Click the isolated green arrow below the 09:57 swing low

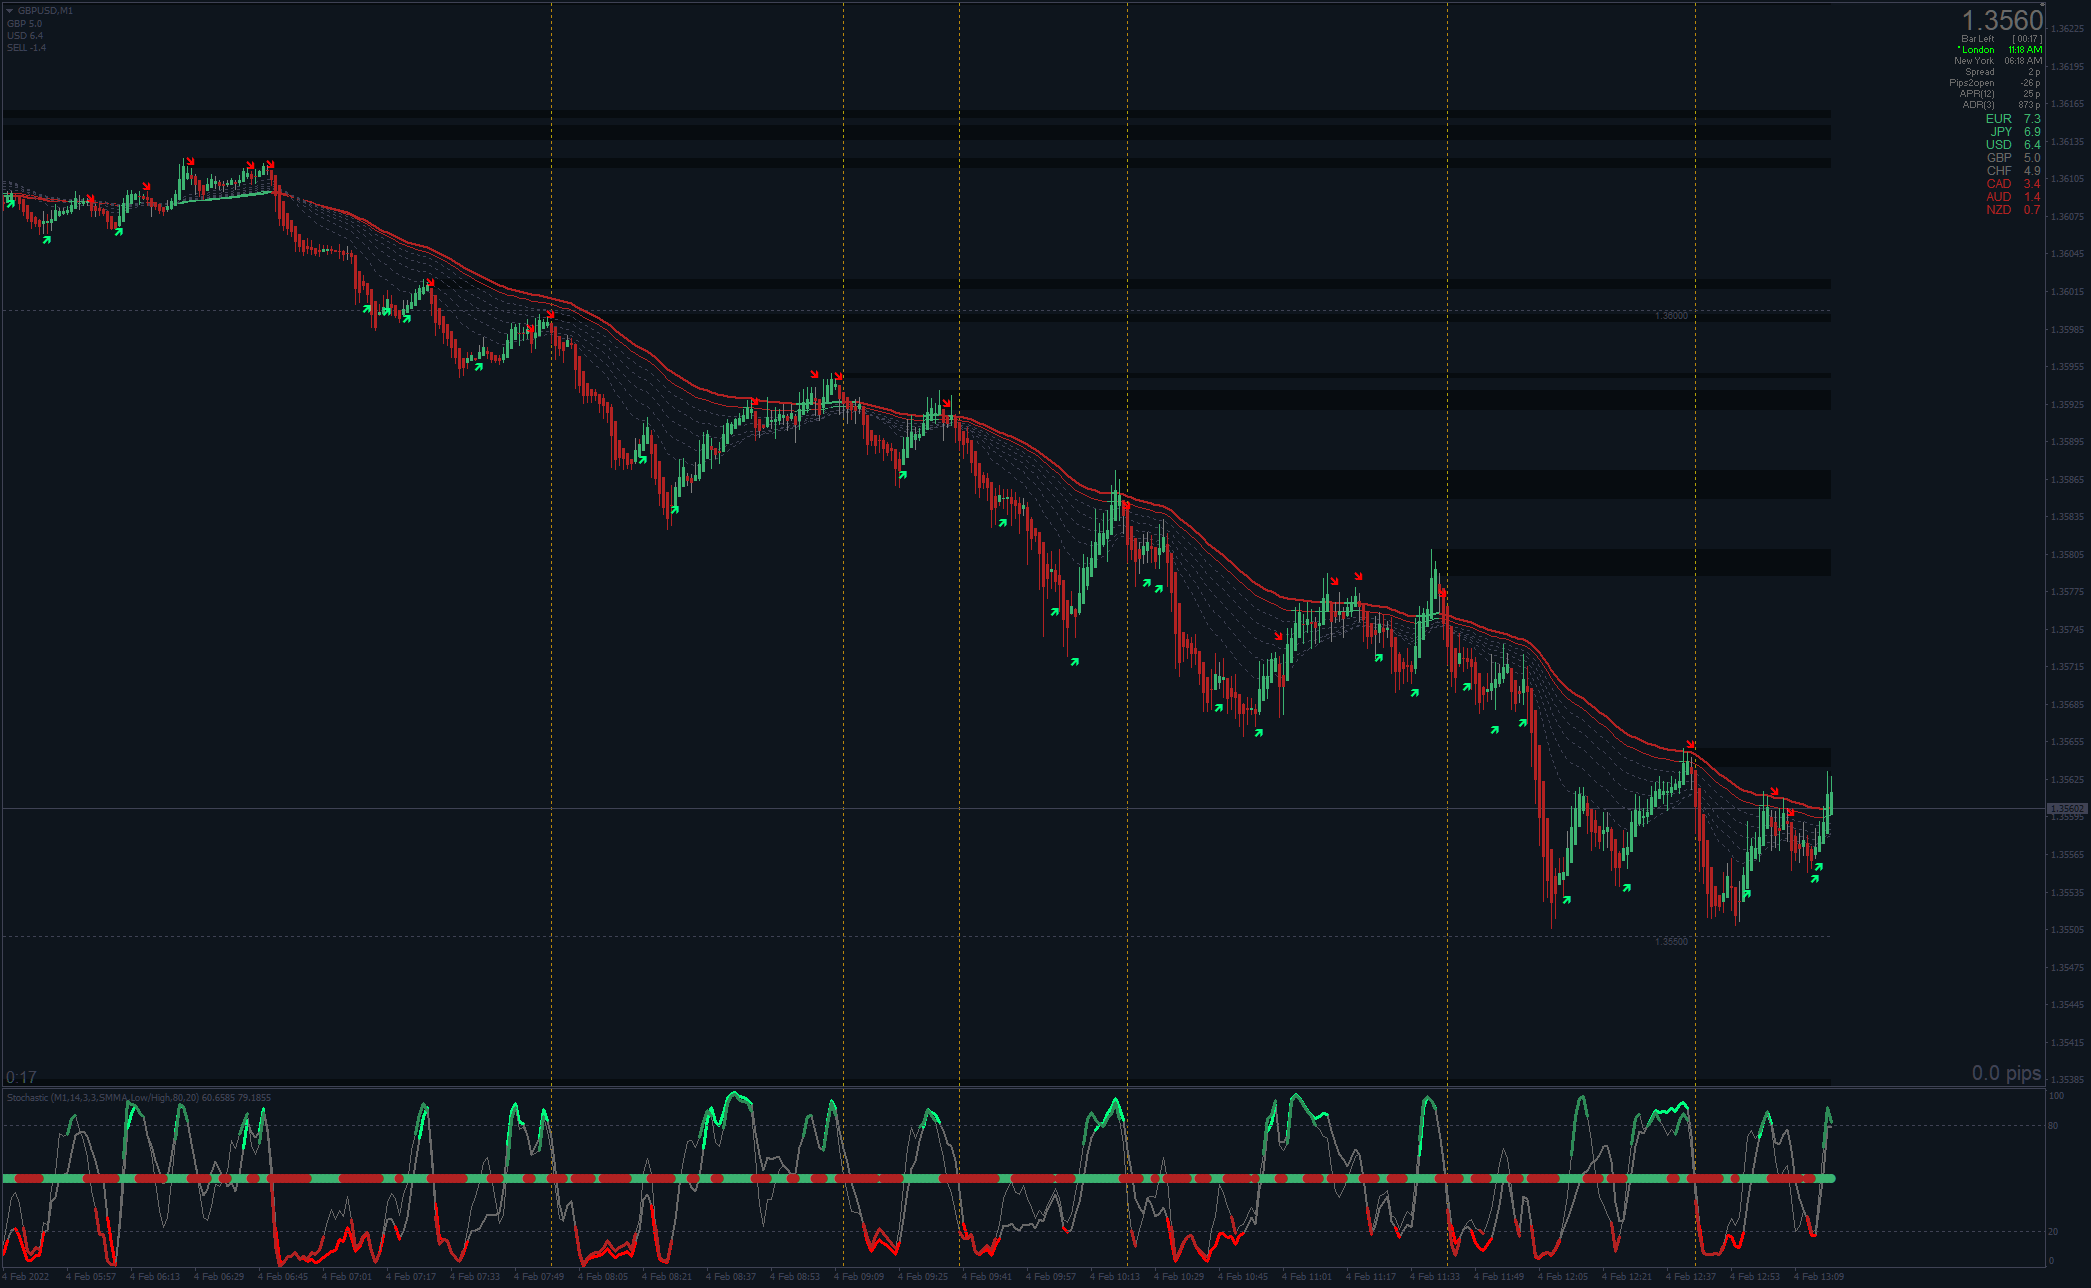(1074, 662)
